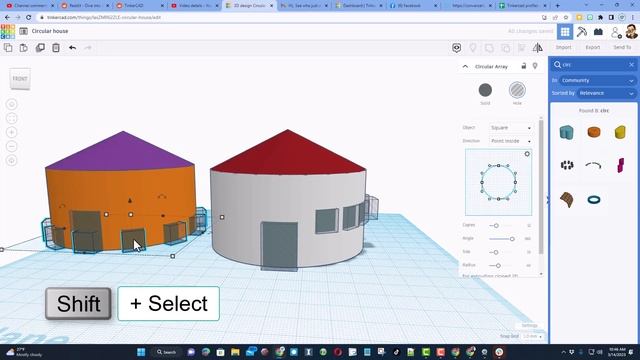
Task: Zoom out with the minus button
Action: click(12, 146)
